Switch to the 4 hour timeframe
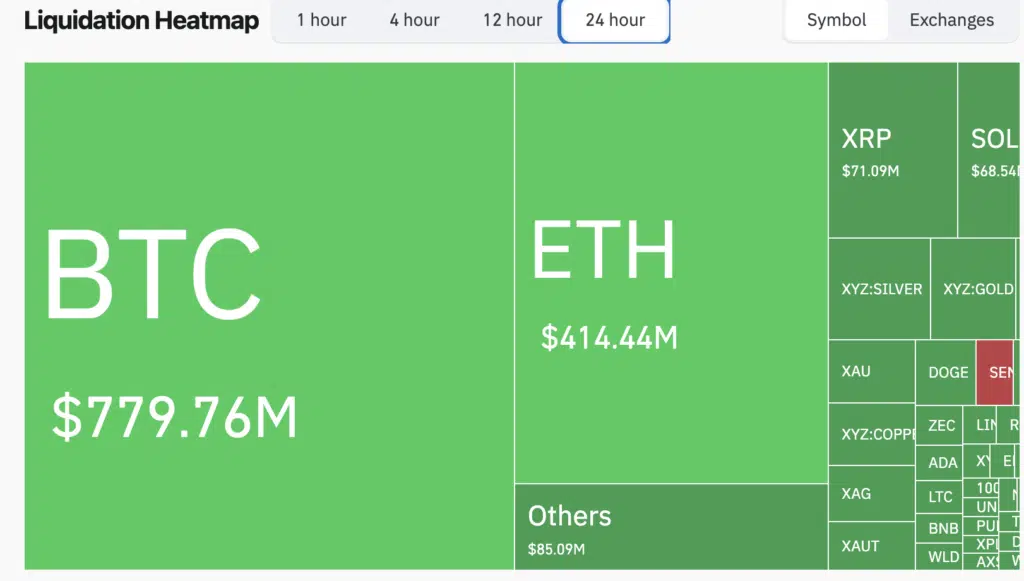 coord(414,20)
